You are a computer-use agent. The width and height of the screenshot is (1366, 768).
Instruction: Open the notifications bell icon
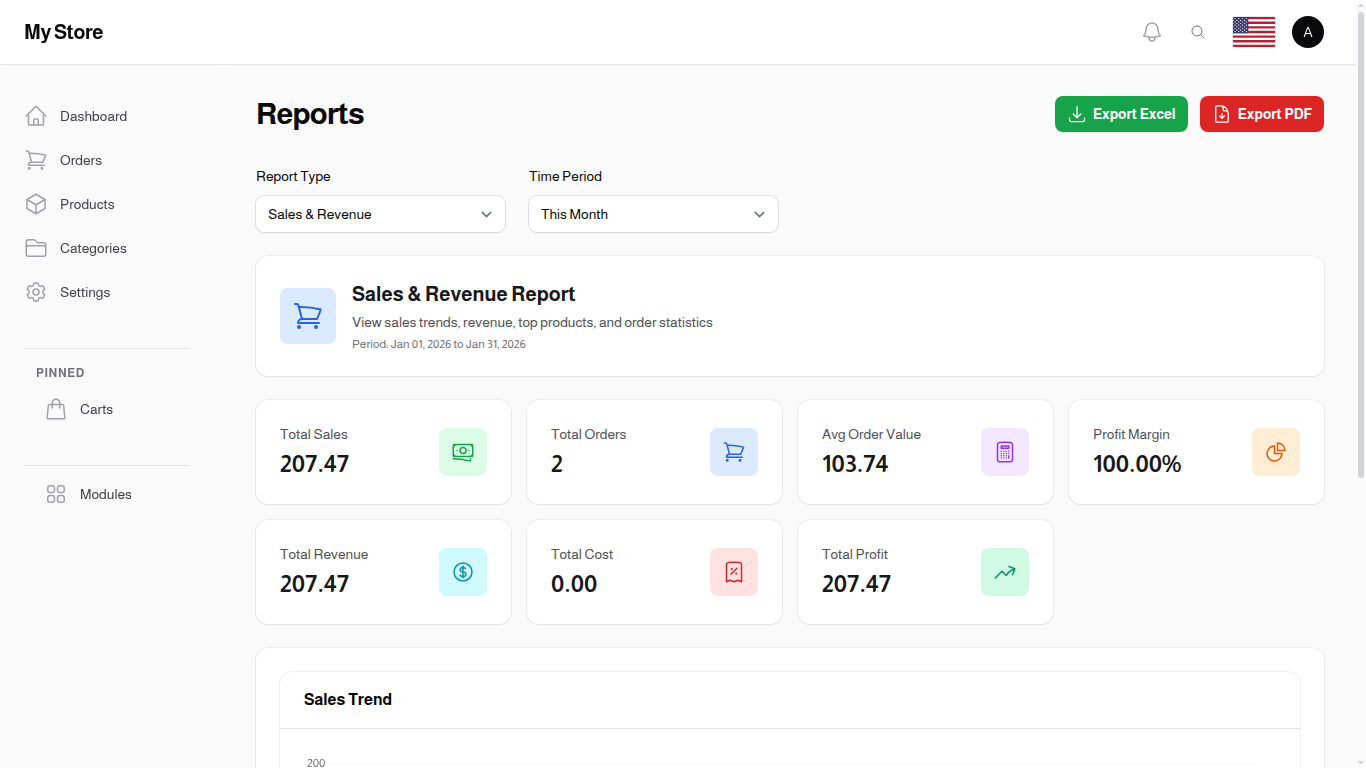click(x=1151, y=31)
